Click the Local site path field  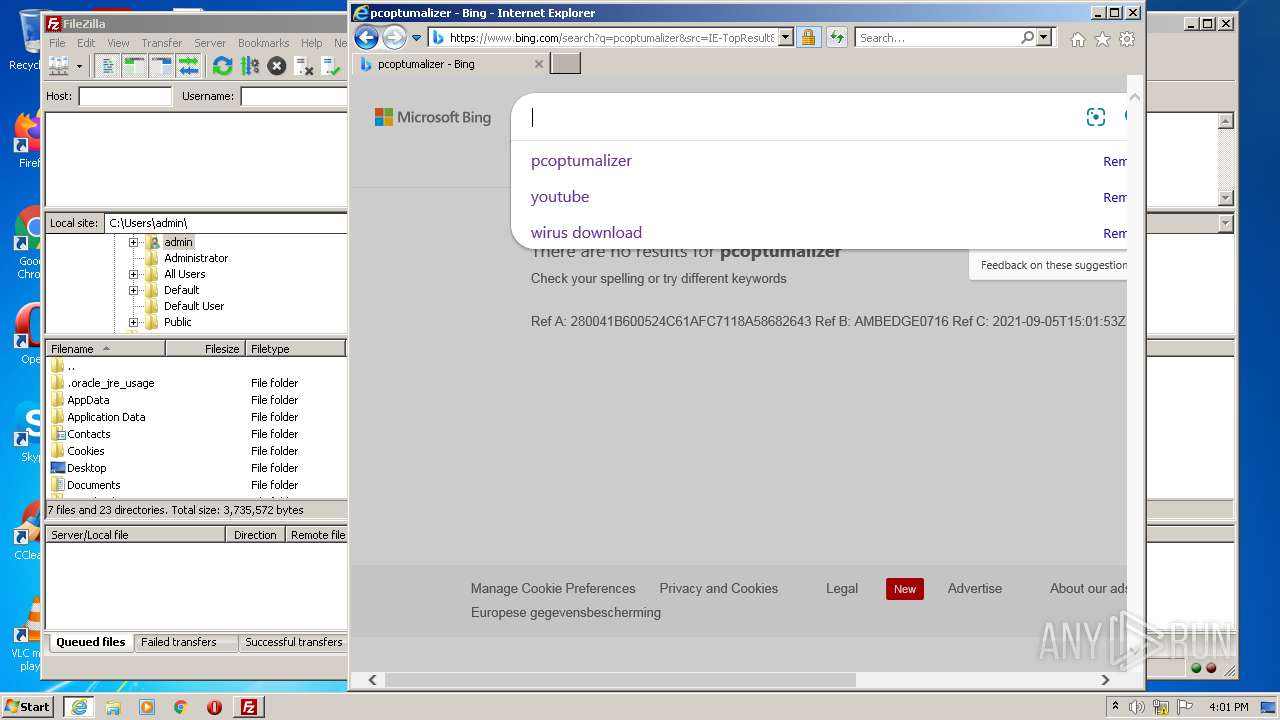[225, 223]
